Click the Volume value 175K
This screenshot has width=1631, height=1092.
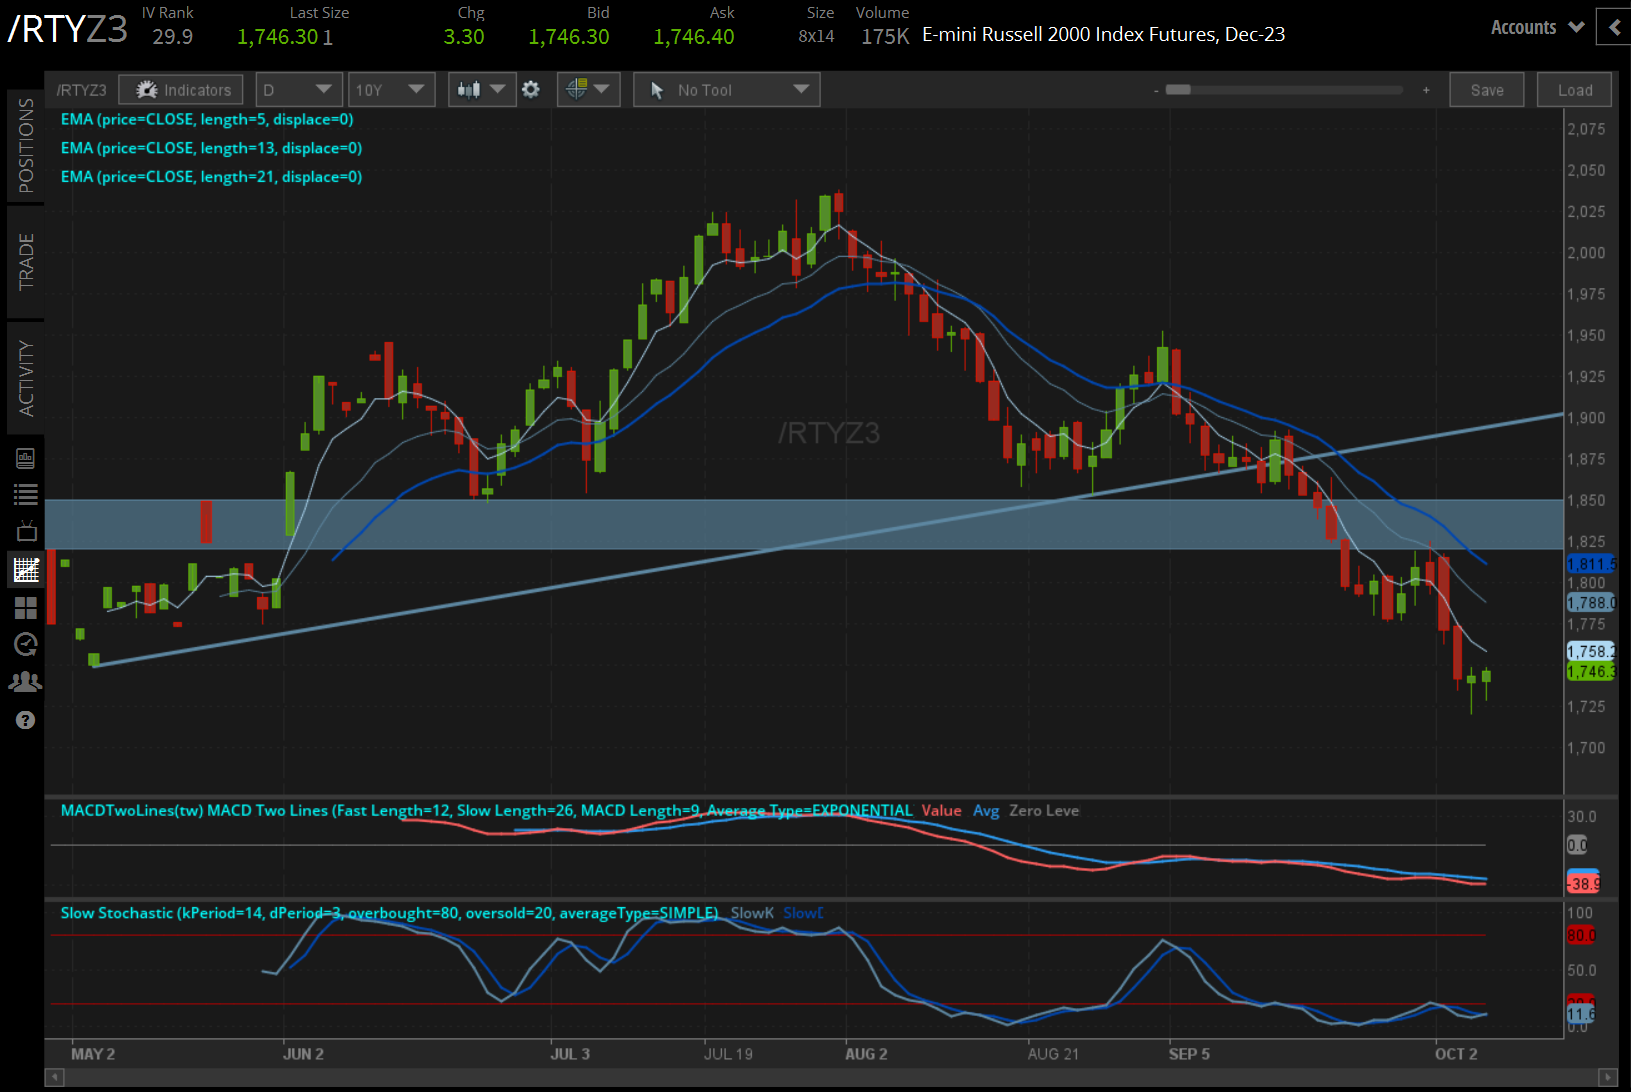885,37
